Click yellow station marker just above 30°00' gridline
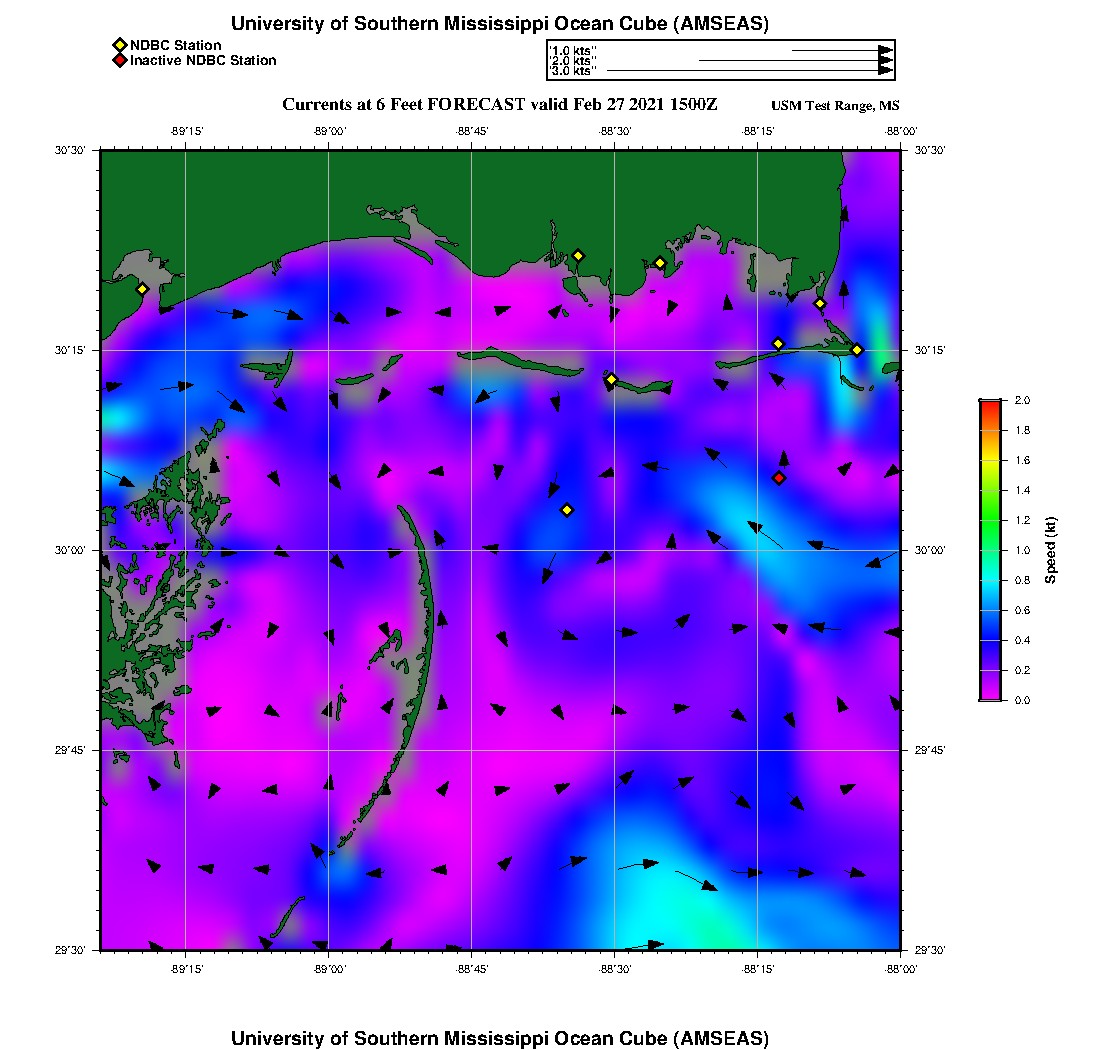 pos(567,510)
